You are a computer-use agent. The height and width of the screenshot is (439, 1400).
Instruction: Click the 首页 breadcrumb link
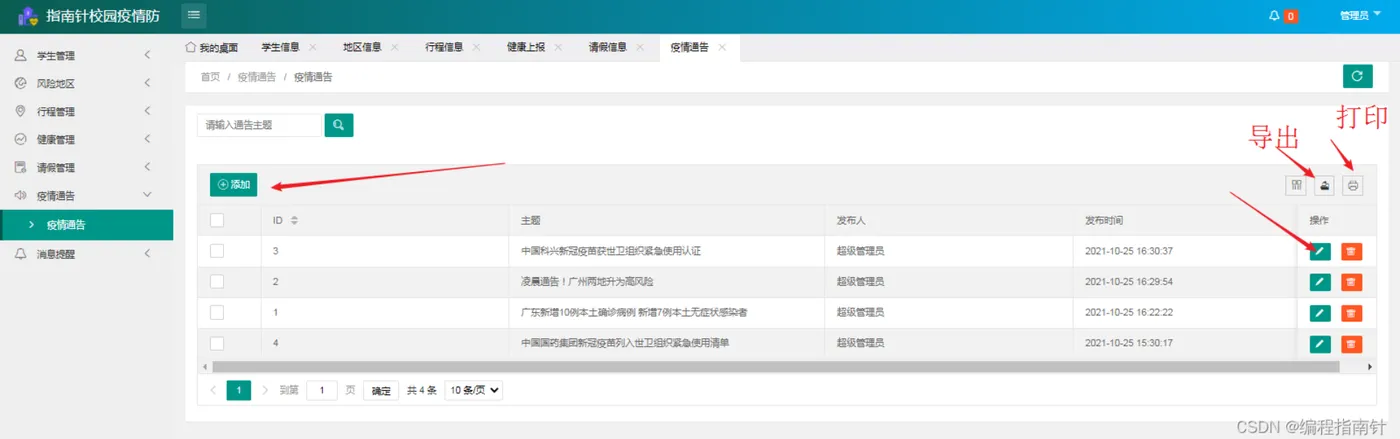point(210,76)
